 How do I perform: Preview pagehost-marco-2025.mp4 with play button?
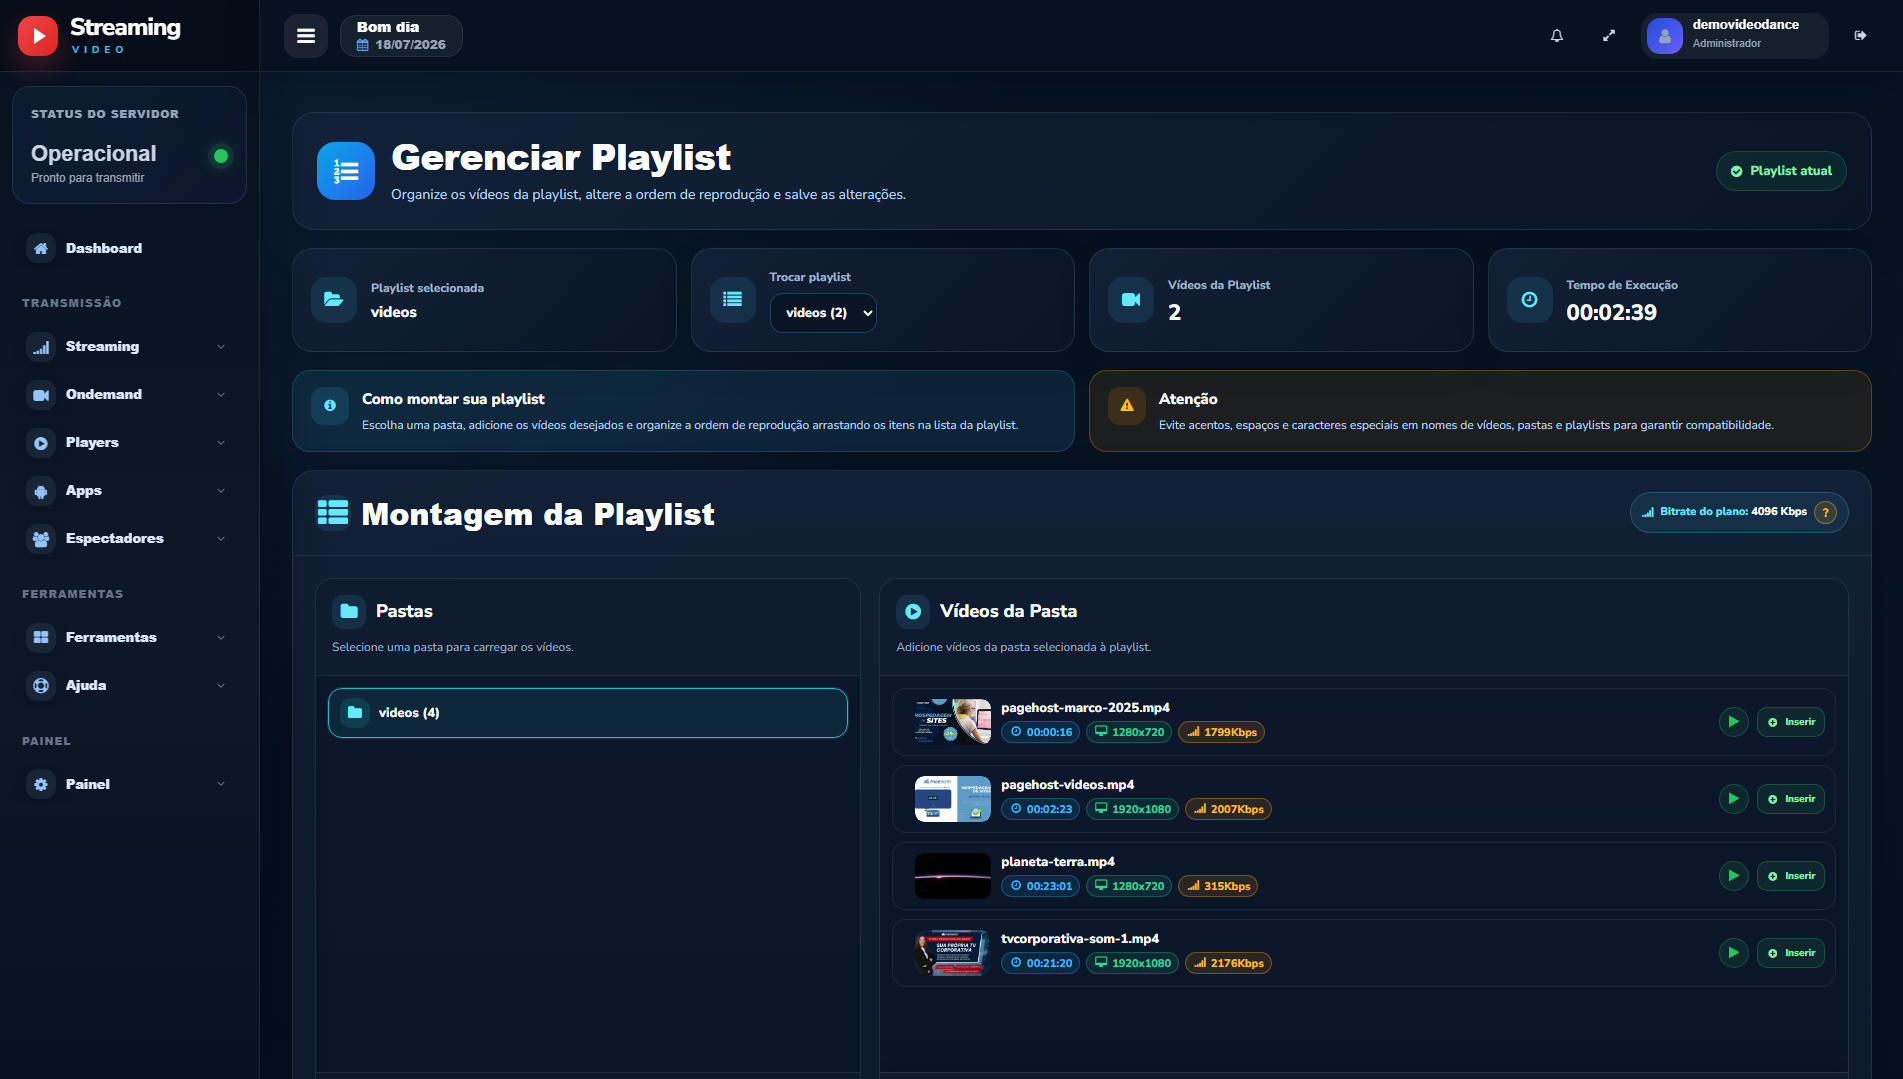pyautogui.click(x=1733, y=722)
